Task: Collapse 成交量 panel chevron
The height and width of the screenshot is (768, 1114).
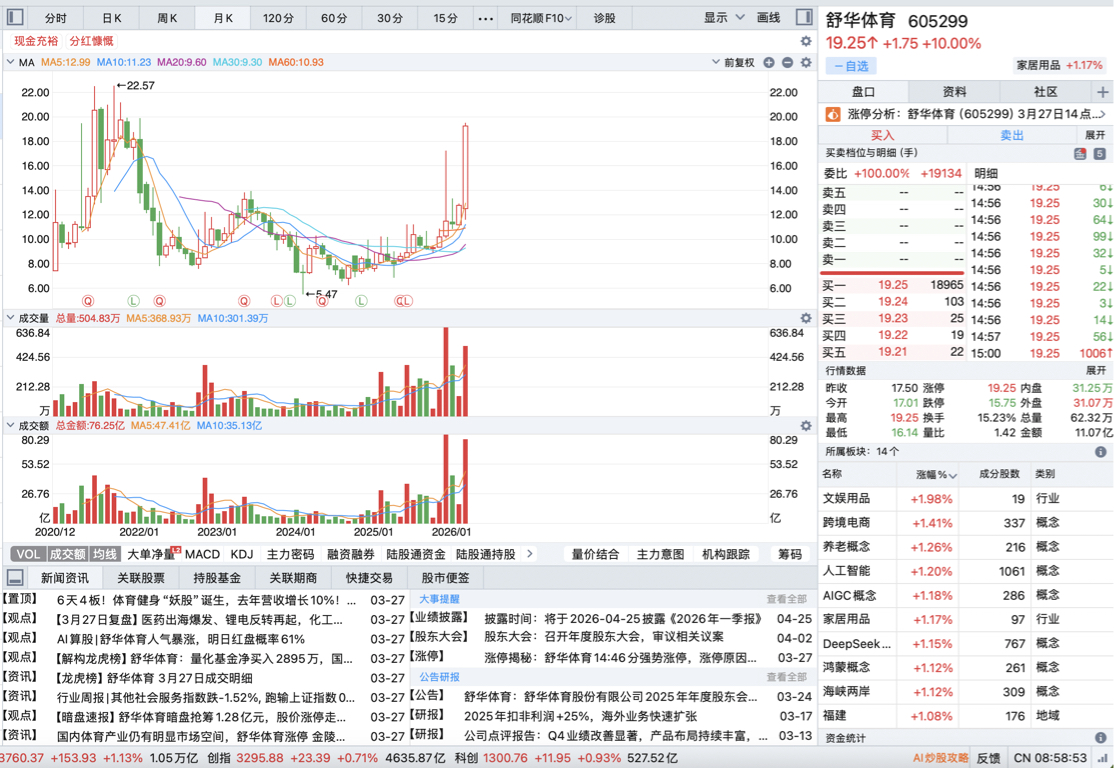Action: click(x=11, y=318)
